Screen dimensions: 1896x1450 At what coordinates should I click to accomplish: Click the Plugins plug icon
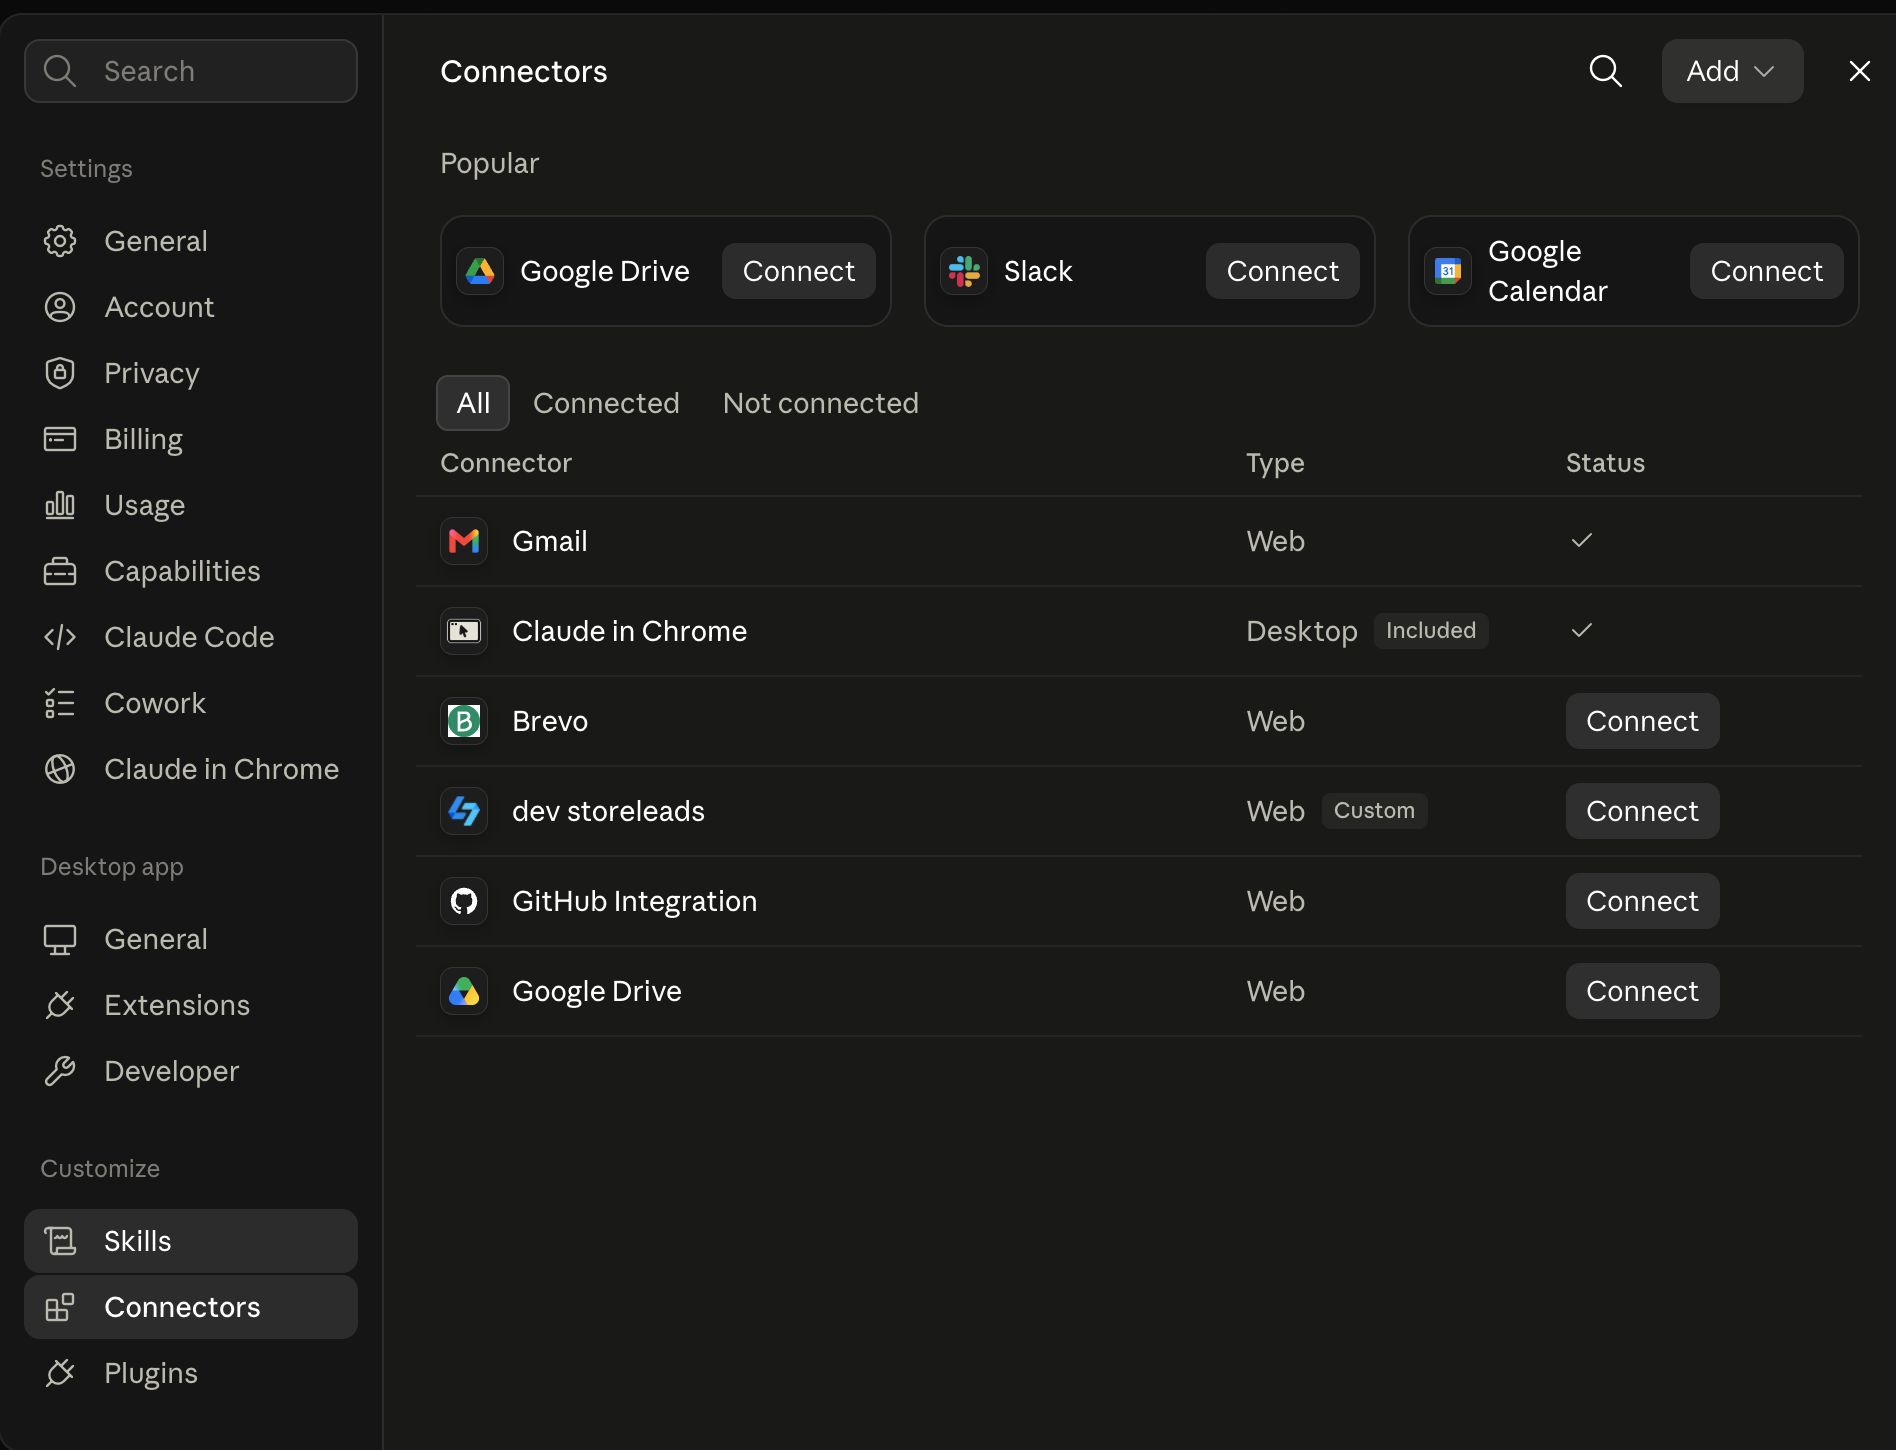tap(60, 1373)
